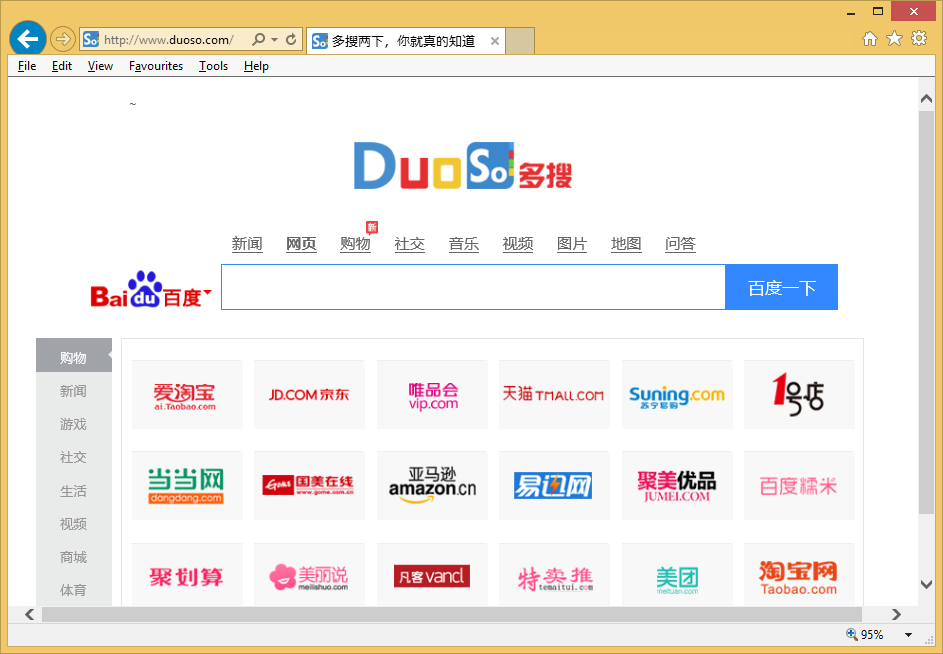The image size is (943, 654).
Task: Click the address bar search magnifier icon
Action: pyautogui.click(x=259, y=40)
